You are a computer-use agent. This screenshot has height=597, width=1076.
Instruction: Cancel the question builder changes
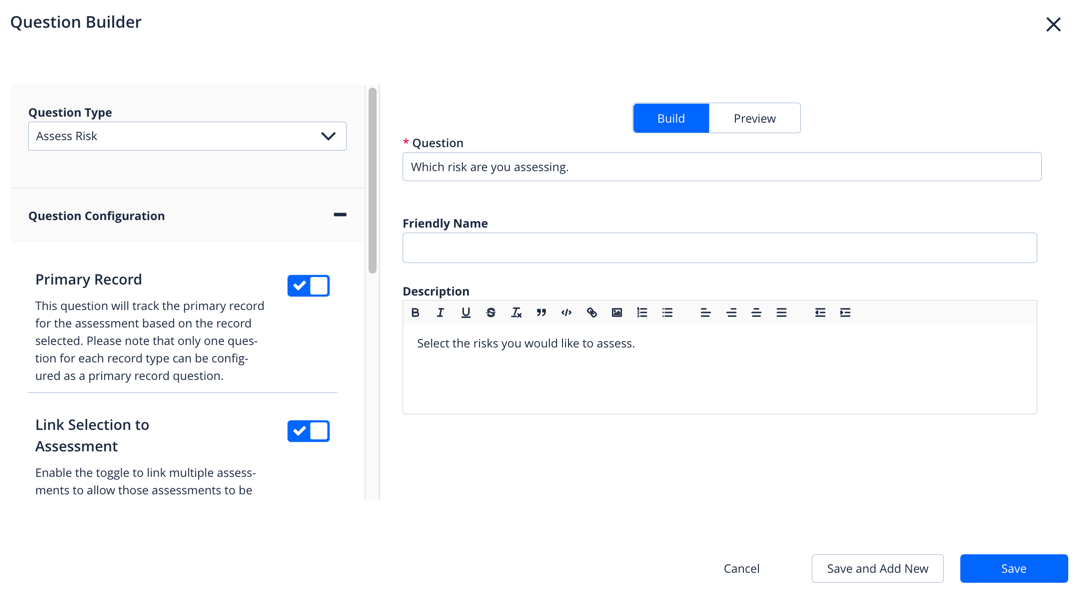pos(741,568)
